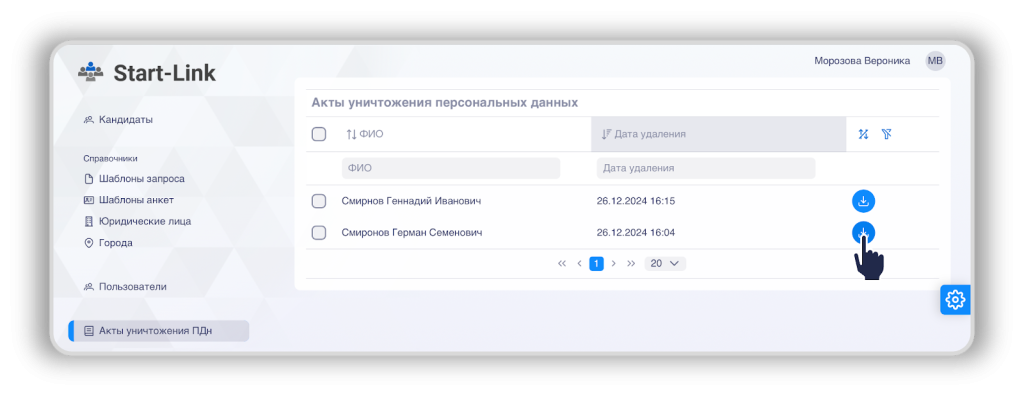Screen dimensions: 1024x396
Task: Check the box for Смирнов Геннадий Иванович
Action: pyautogui.click(x=319, y=201)
